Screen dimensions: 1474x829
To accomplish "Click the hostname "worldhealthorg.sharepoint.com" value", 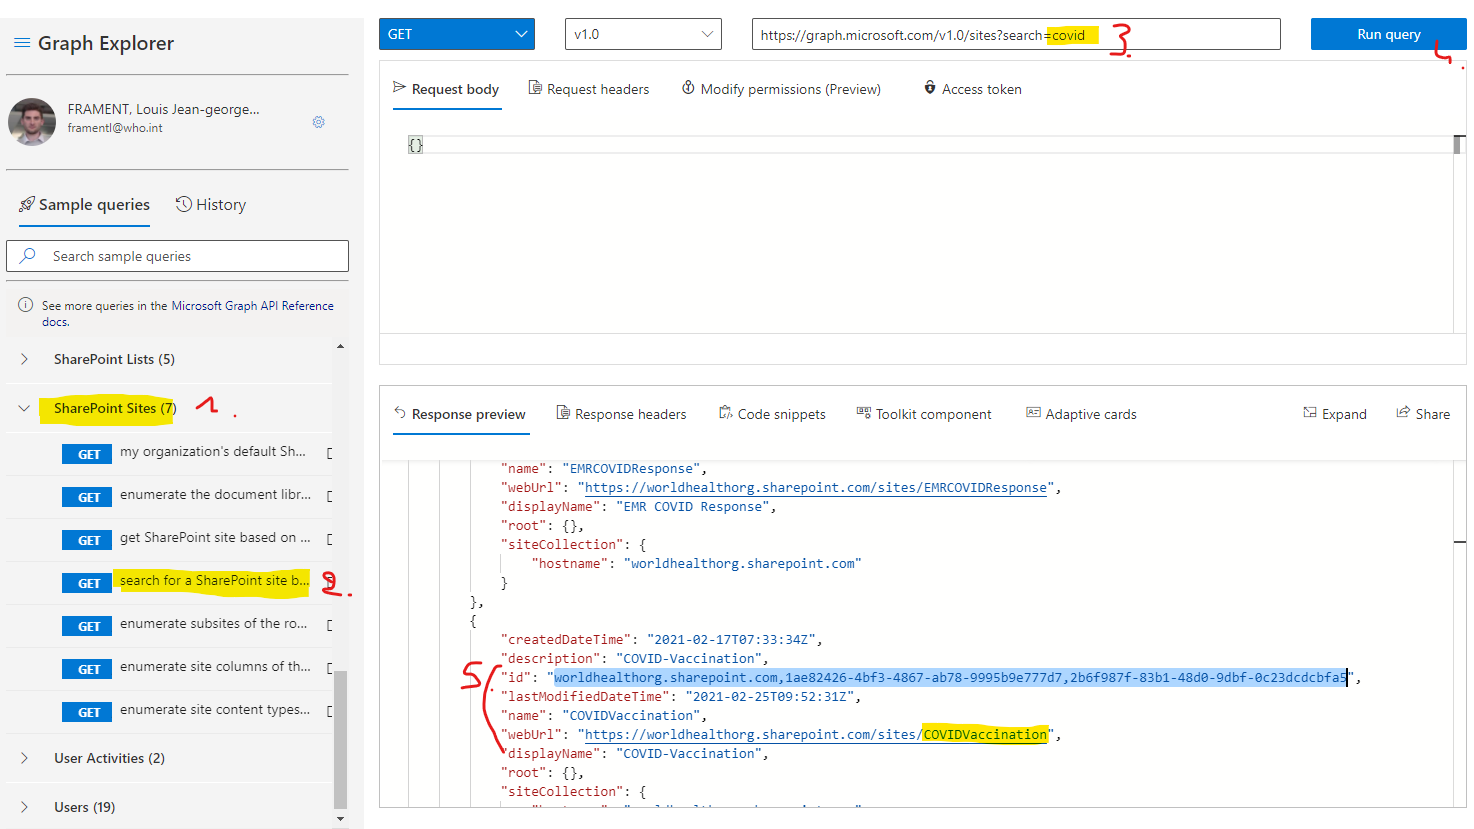I will pyautogui.click(x=743, y=564).
